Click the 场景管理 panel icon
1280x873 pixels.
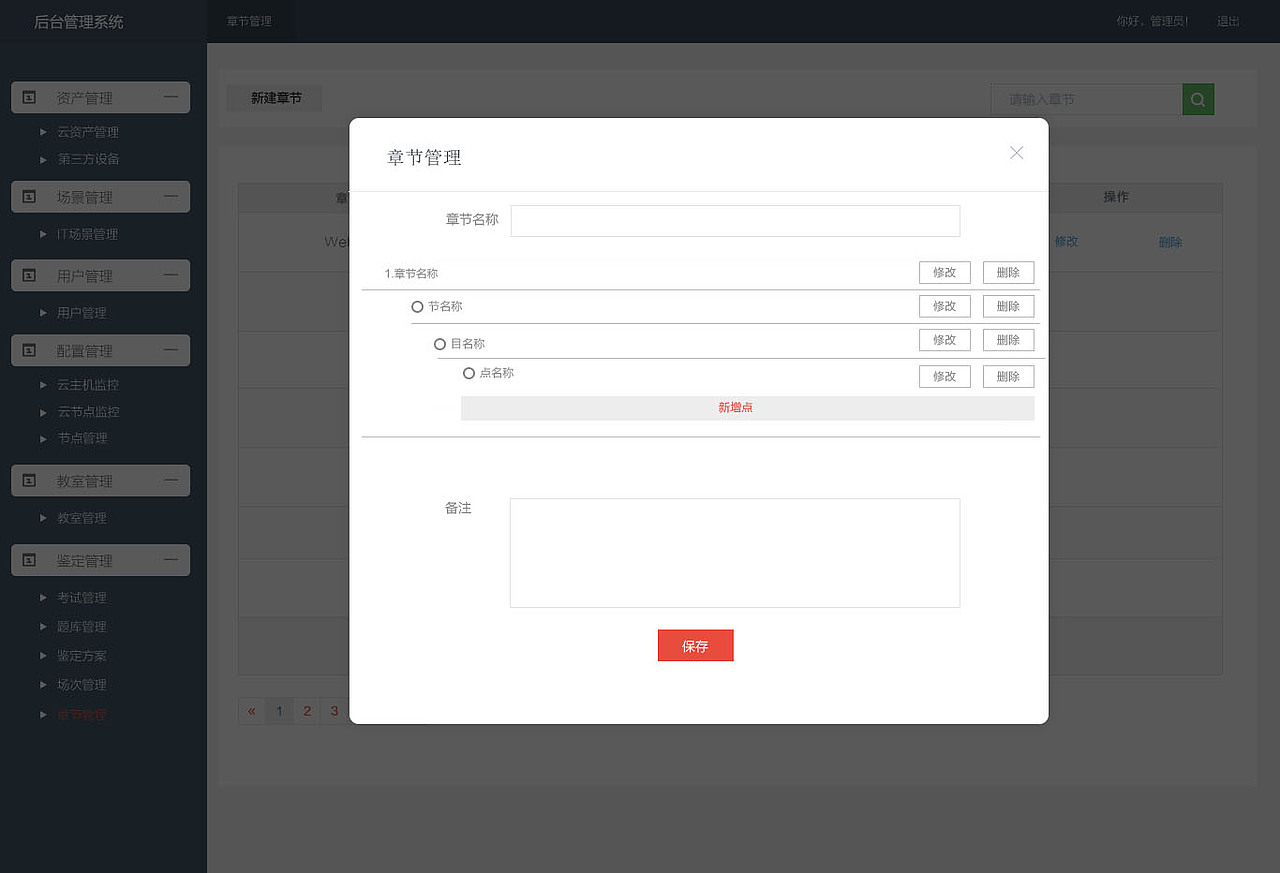click(x=29, y=196)
